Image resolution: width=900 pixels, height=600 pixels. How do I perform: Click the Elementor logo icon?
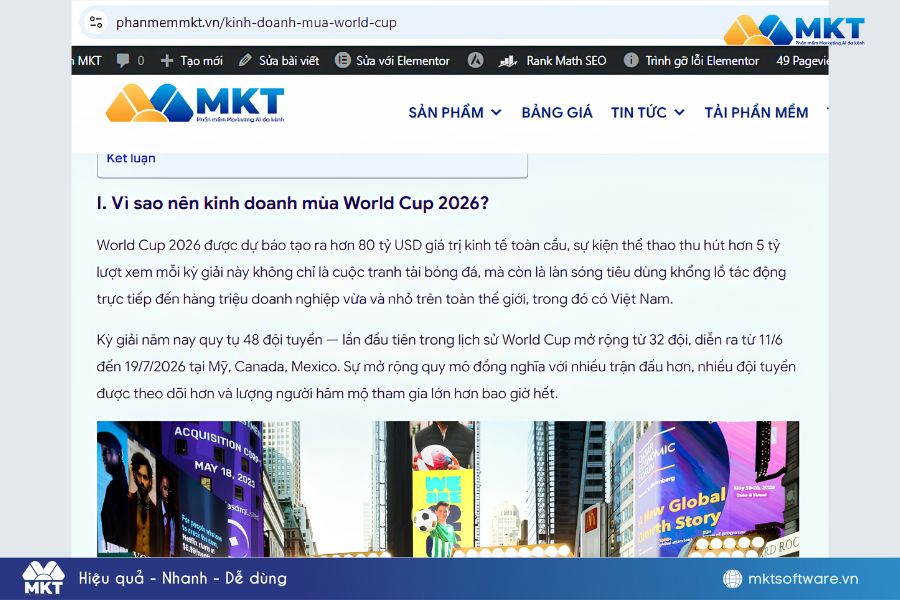click(x=343, y=60)
